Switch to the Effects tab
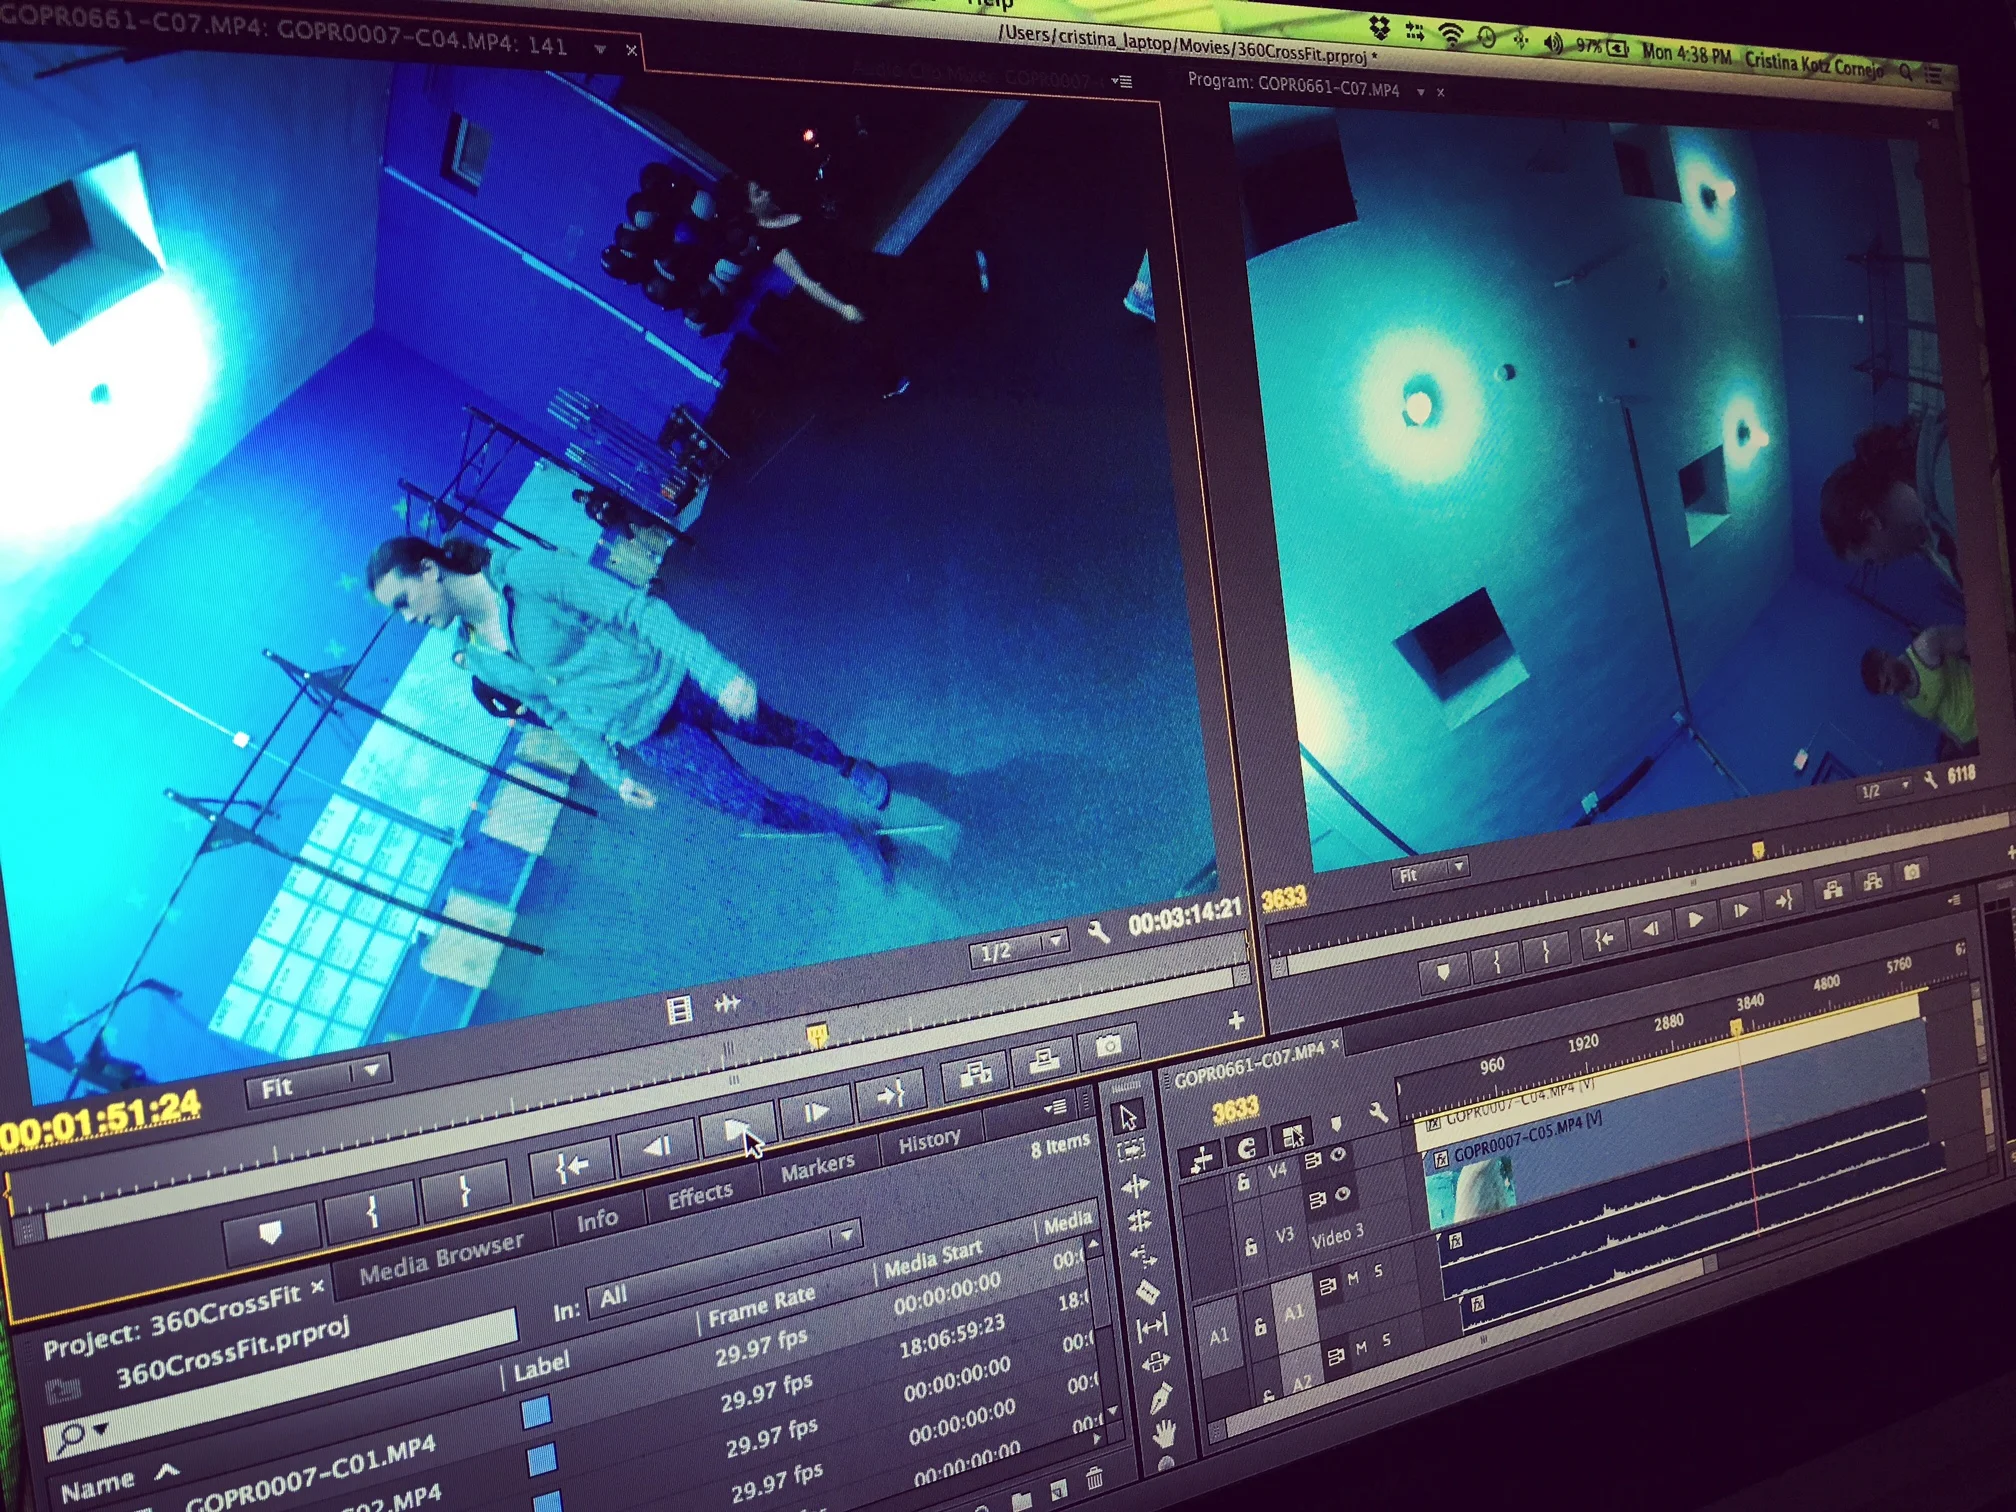This screenshot has height=1512, width=2016. 700,1194
